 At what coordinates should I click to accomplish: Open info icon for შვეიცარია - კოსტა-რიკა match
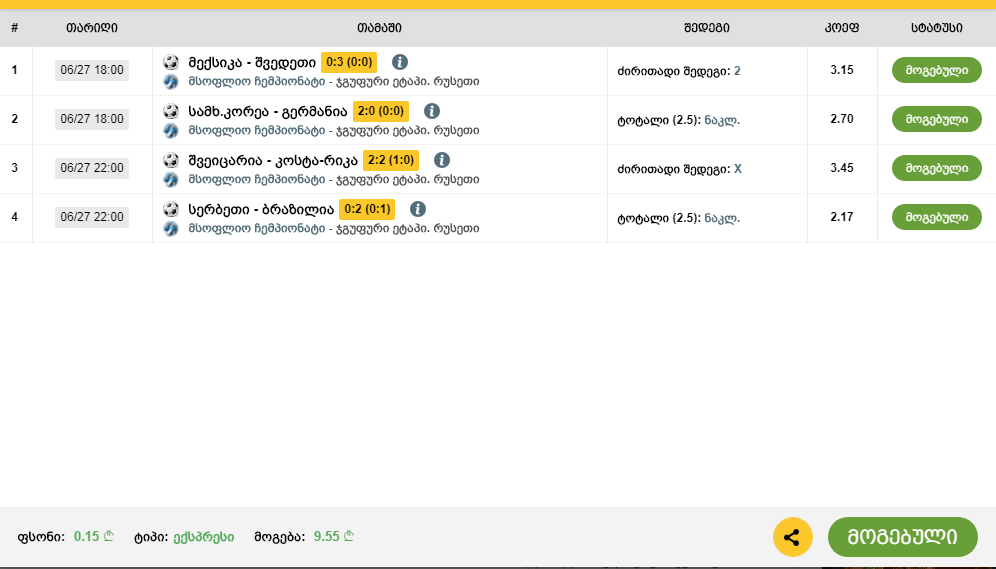coord(441,160)
